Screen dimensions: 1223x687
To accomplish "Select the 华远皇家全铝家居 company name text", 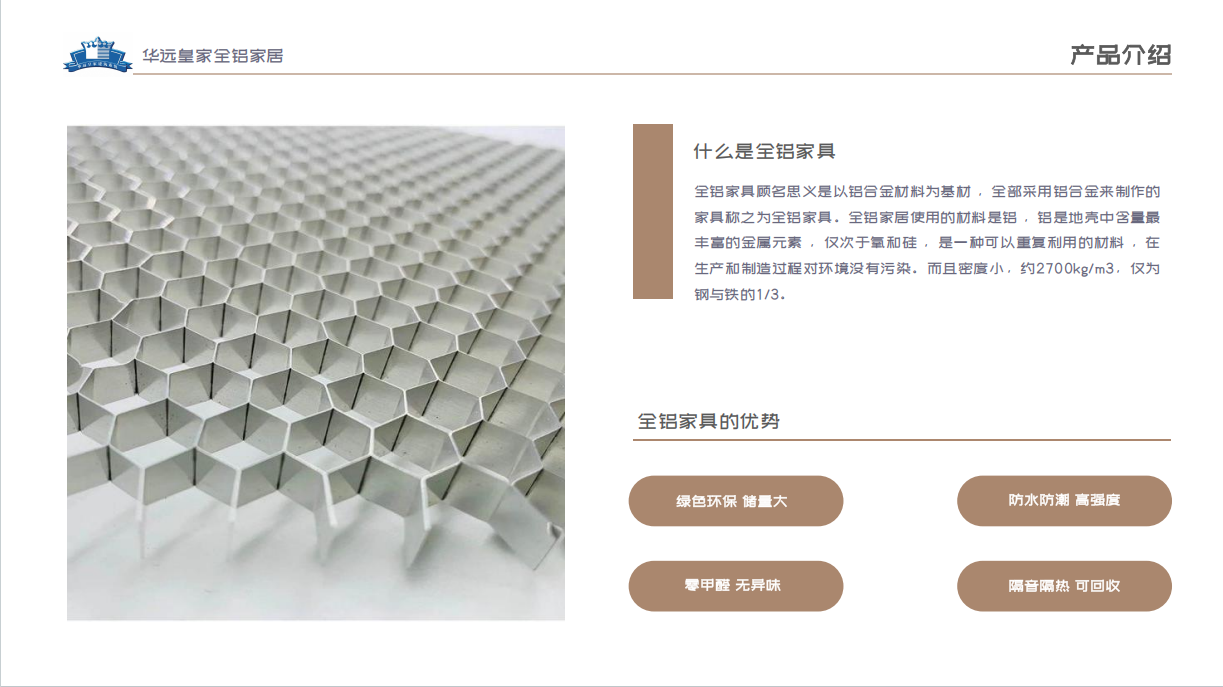I will (212, 56).
